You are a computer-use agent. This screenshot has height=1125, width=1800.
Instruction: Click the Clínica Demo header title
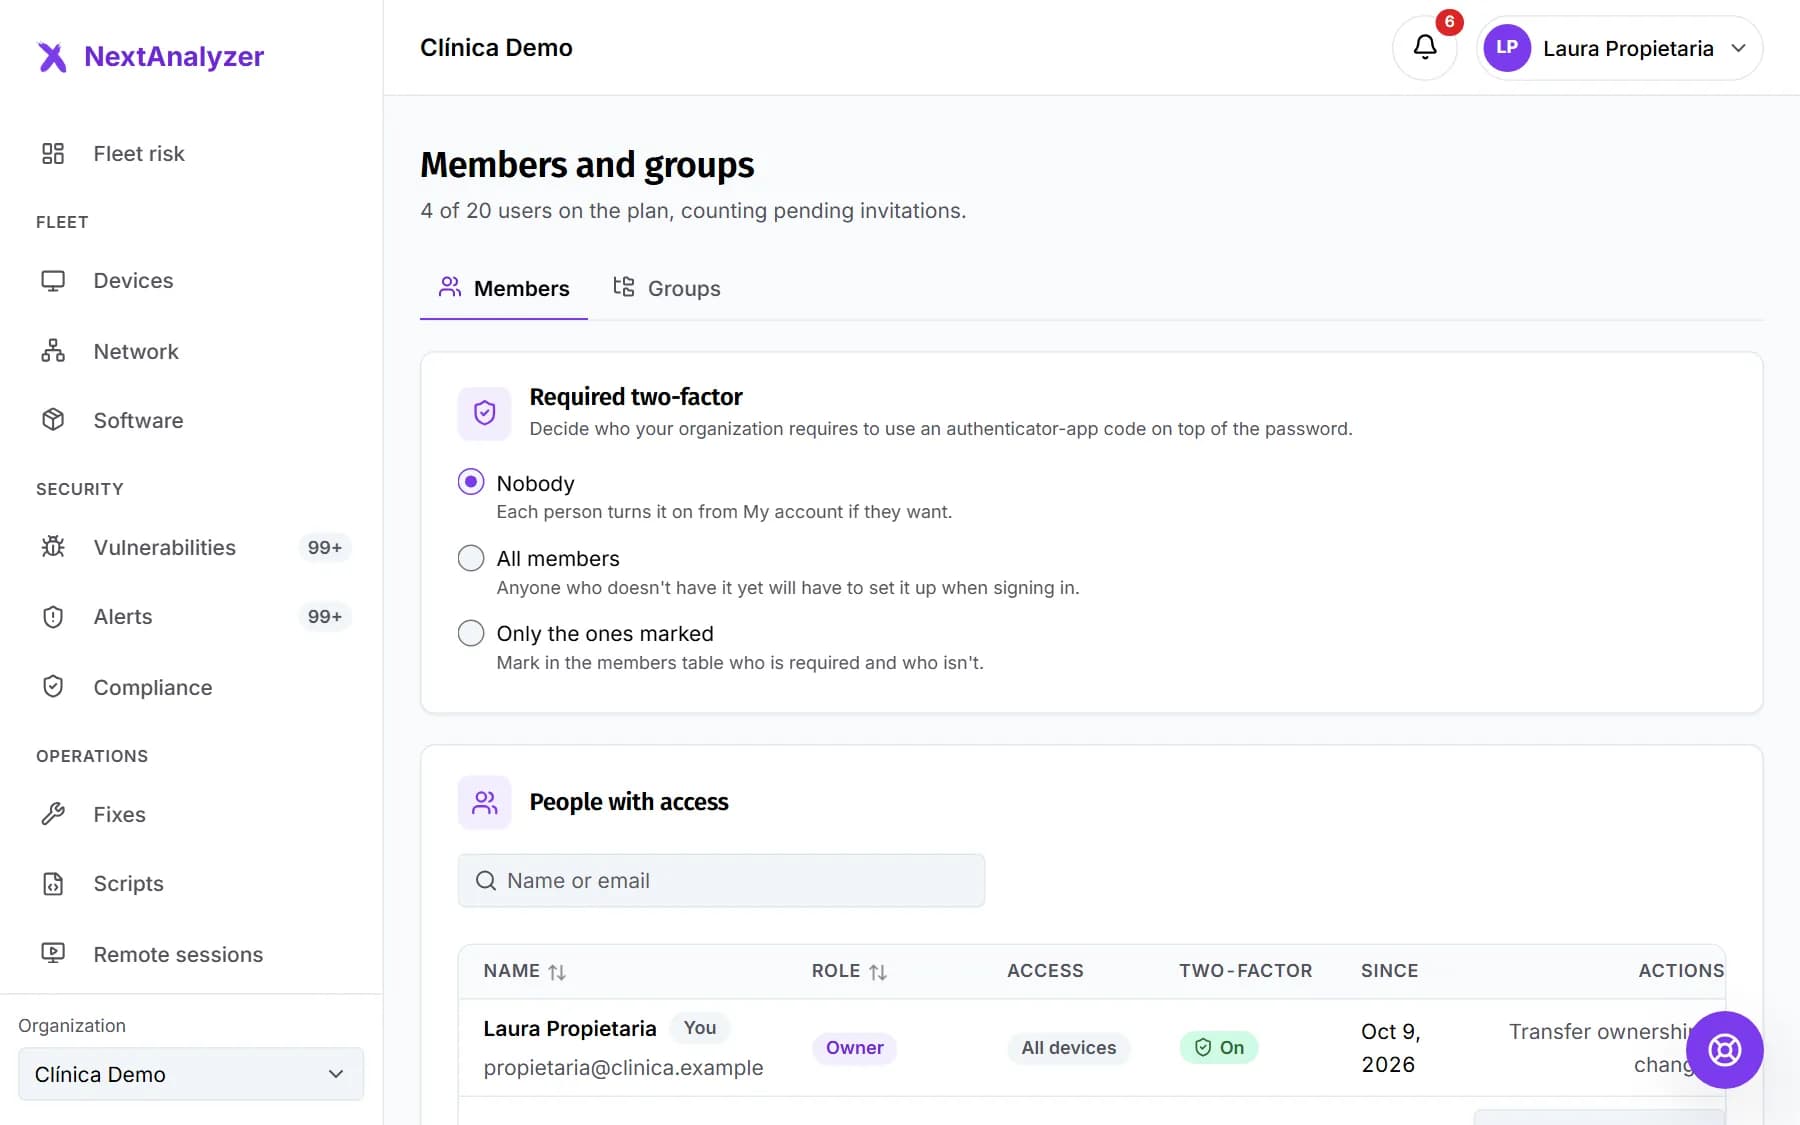coord(496,48)
